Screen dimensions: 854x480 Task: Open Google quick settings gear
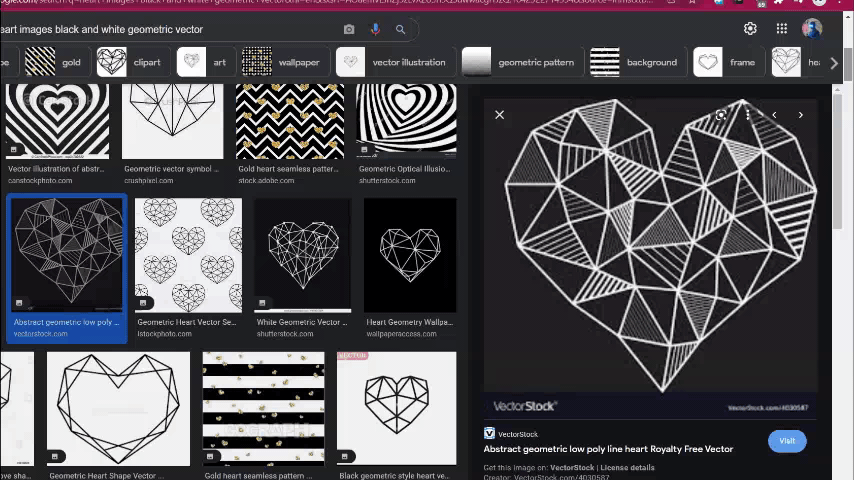click(x=750, y=28)
